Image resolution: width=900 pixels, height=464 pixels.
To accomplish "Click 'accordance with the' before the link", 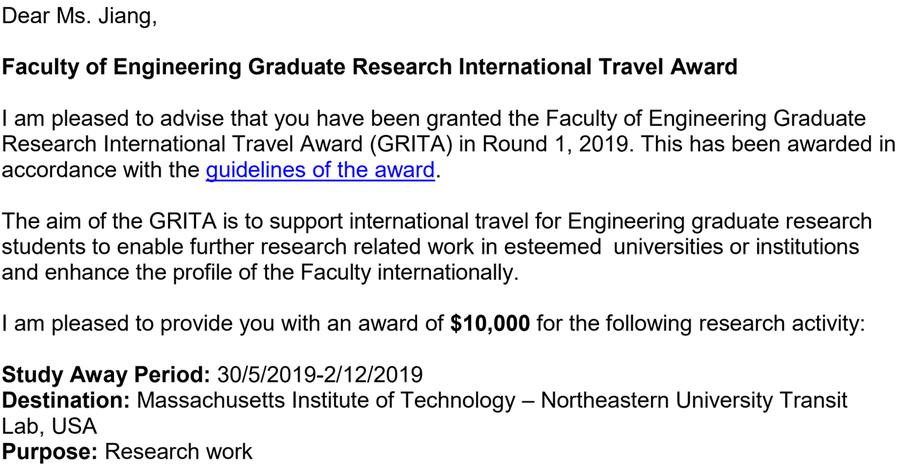I will point(101,171).
